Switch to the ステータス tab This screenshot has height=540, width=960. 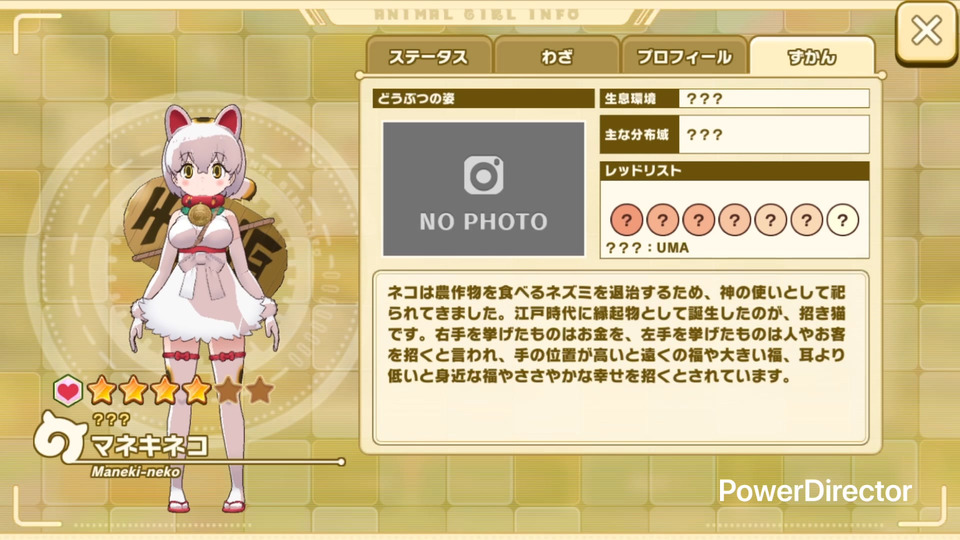[x=429, y=57]
